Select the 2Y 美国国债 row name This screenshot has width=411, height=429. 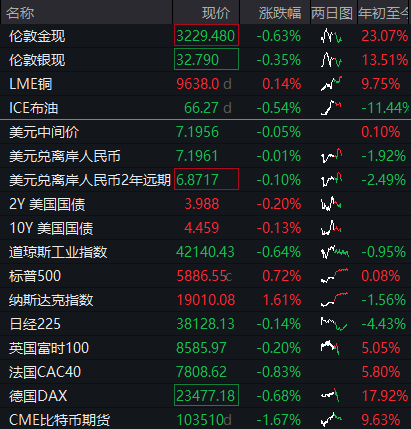click(47, 204)
